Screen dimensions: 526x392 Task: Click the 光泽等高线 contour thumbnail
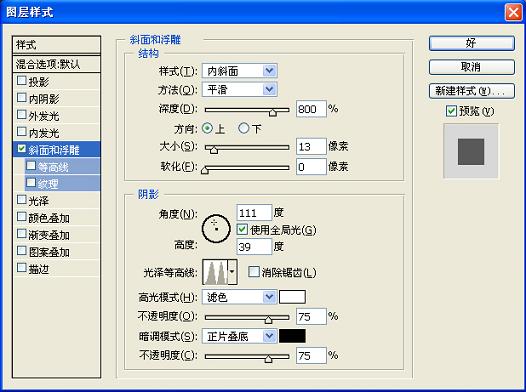click(215, 272)
